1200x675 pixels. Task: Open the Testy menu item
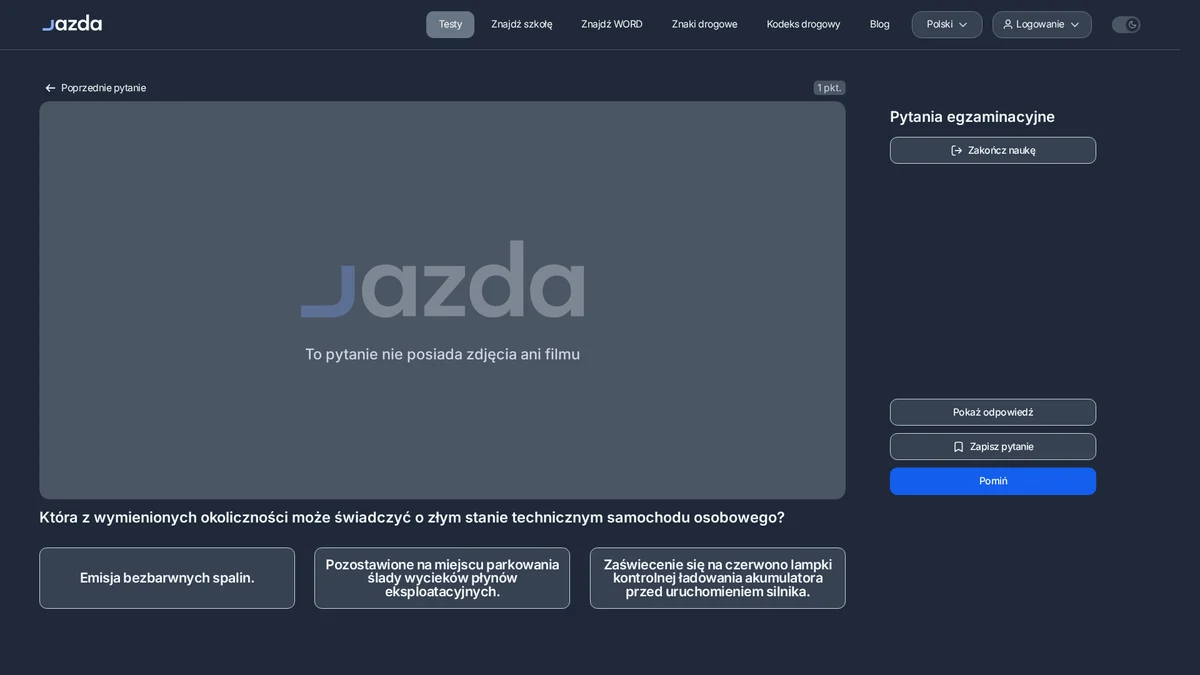[x=450, y=24]
